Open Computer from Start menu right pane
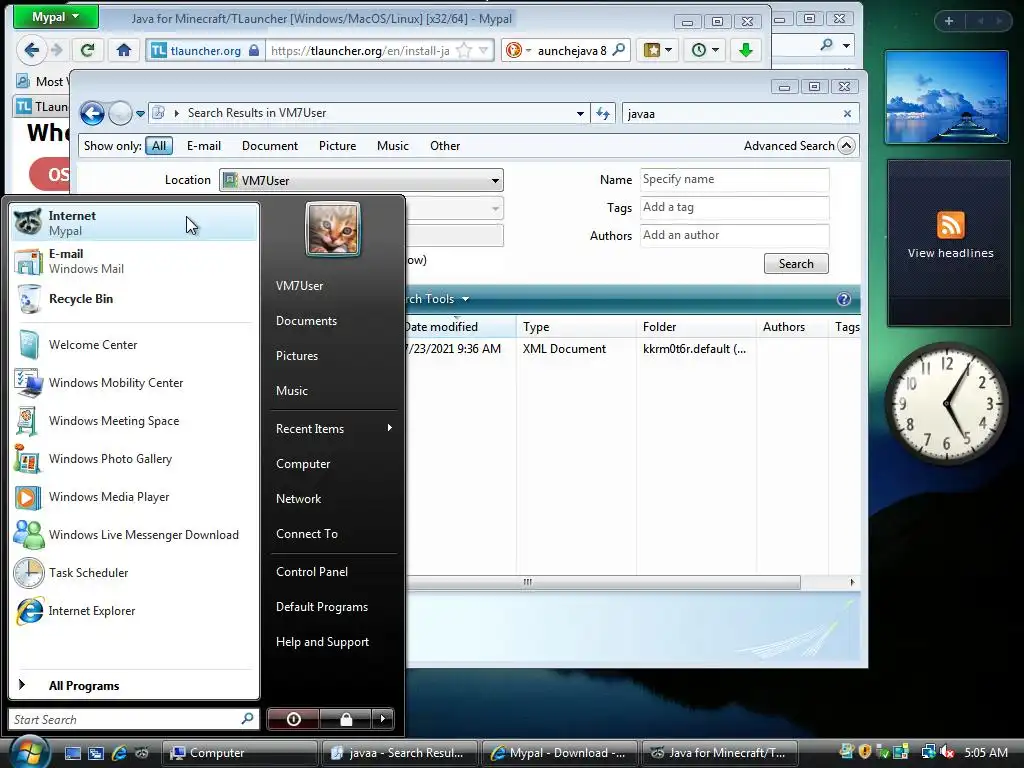The height and width of the screenshot is (768, 1024). pos(303,464)
